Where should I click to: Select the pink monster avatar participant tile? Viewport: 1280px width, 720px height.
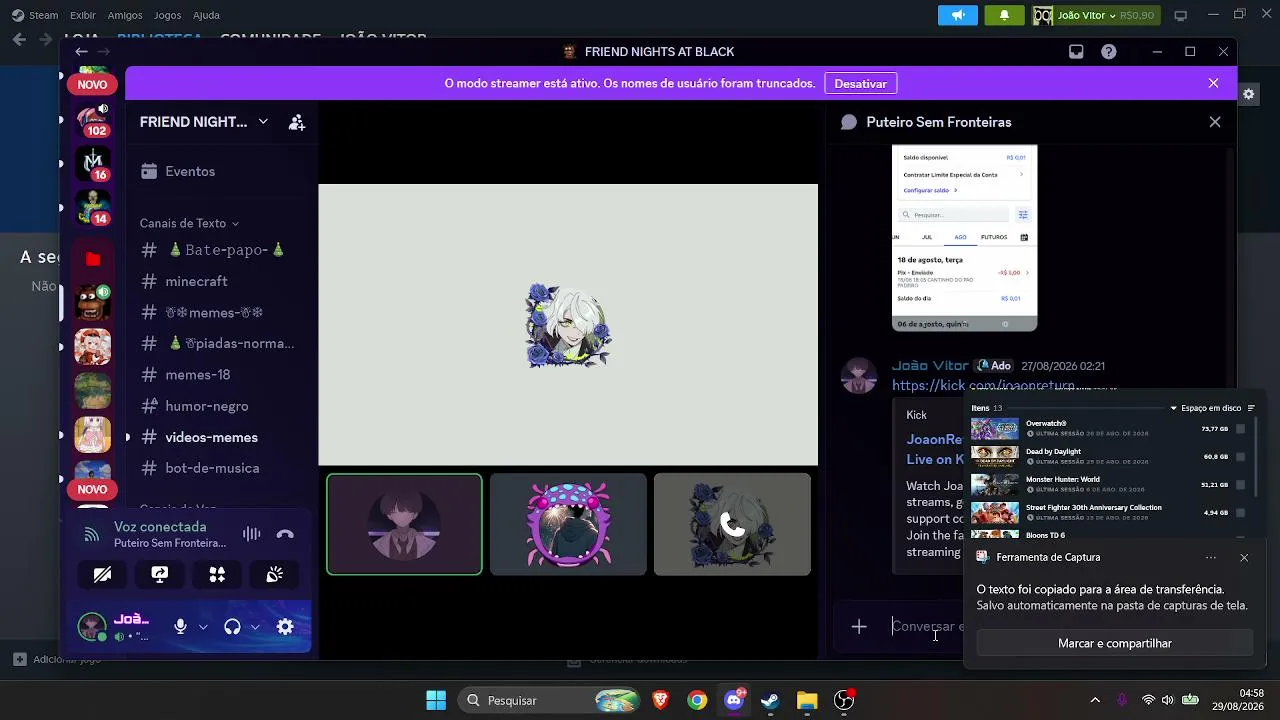pos(568,524)
